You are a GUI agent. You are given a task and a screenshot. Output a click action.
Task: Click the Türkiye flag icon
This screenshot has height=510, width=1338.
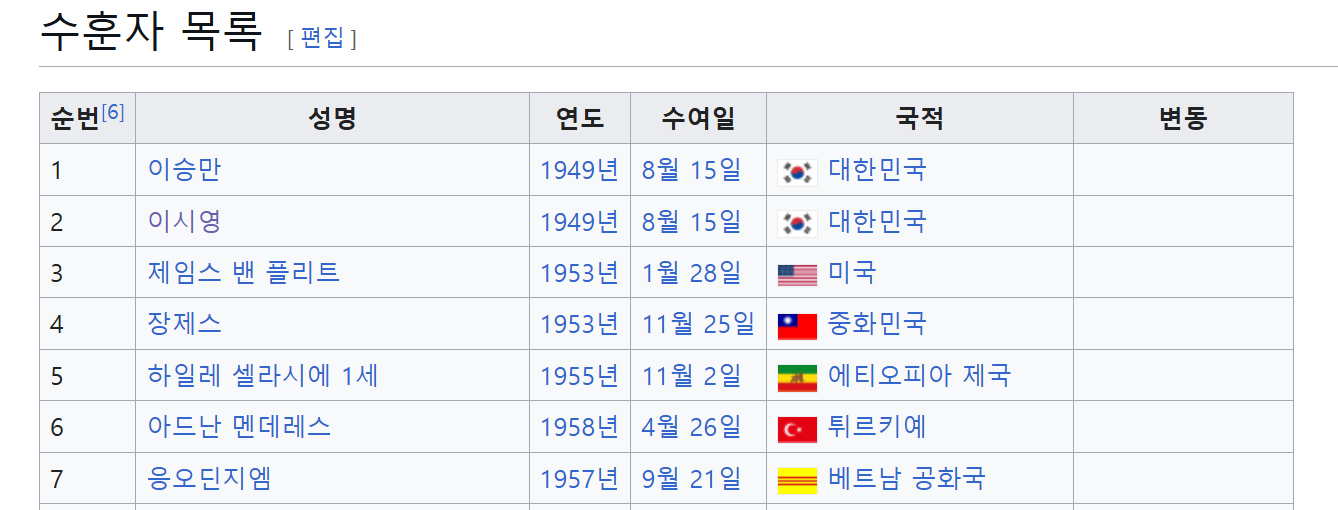797,429
